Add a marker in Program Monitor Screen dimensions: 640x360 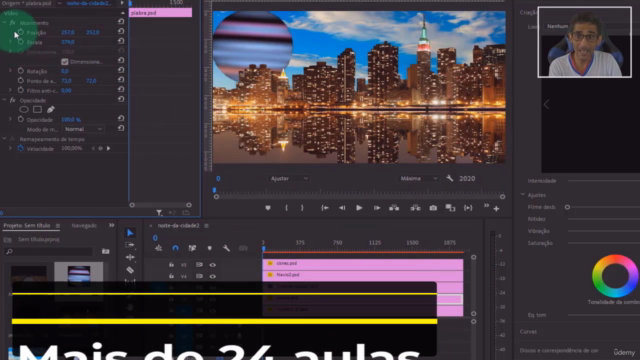pyautogui.click(x=268, y=208)
